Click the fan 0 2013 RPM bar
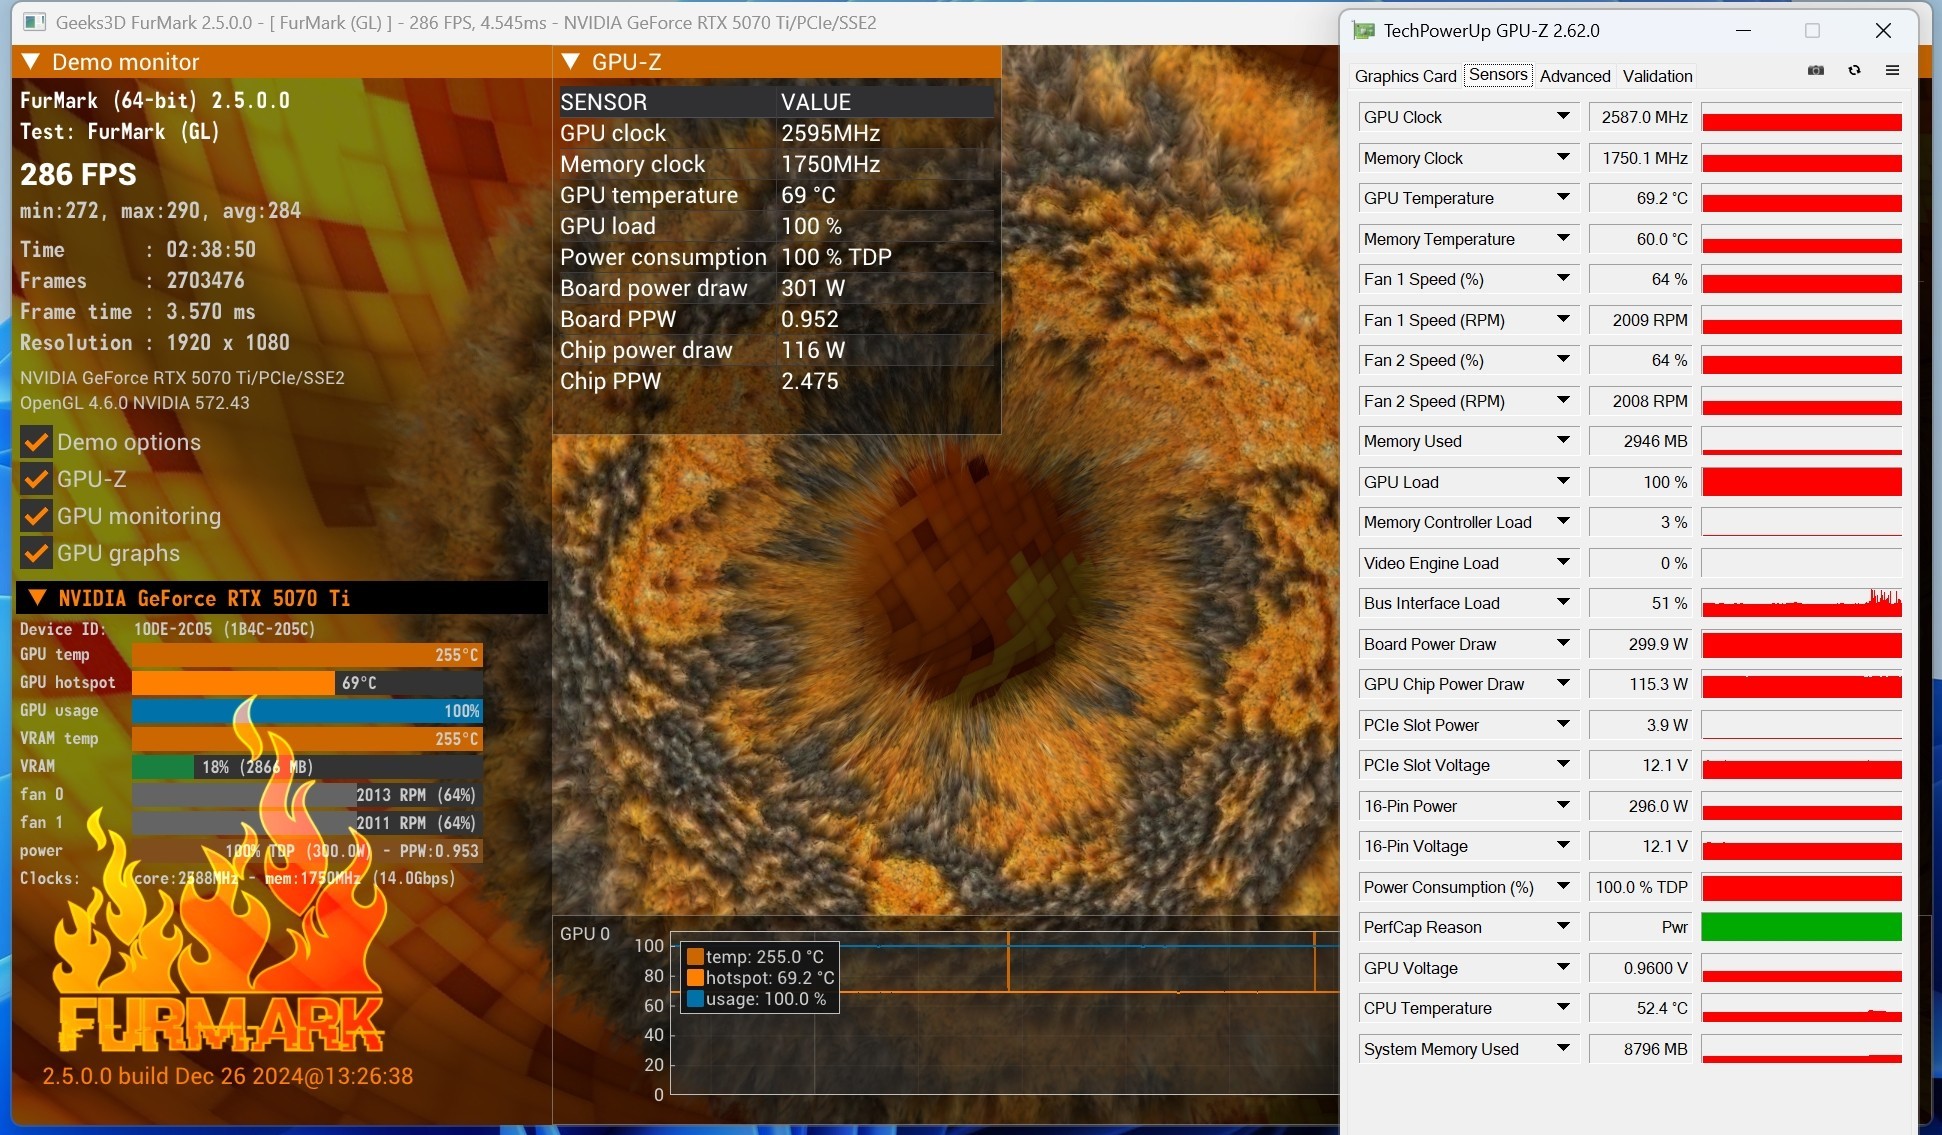This screenshot has width=1942, height=1135. tap(307, 795)
